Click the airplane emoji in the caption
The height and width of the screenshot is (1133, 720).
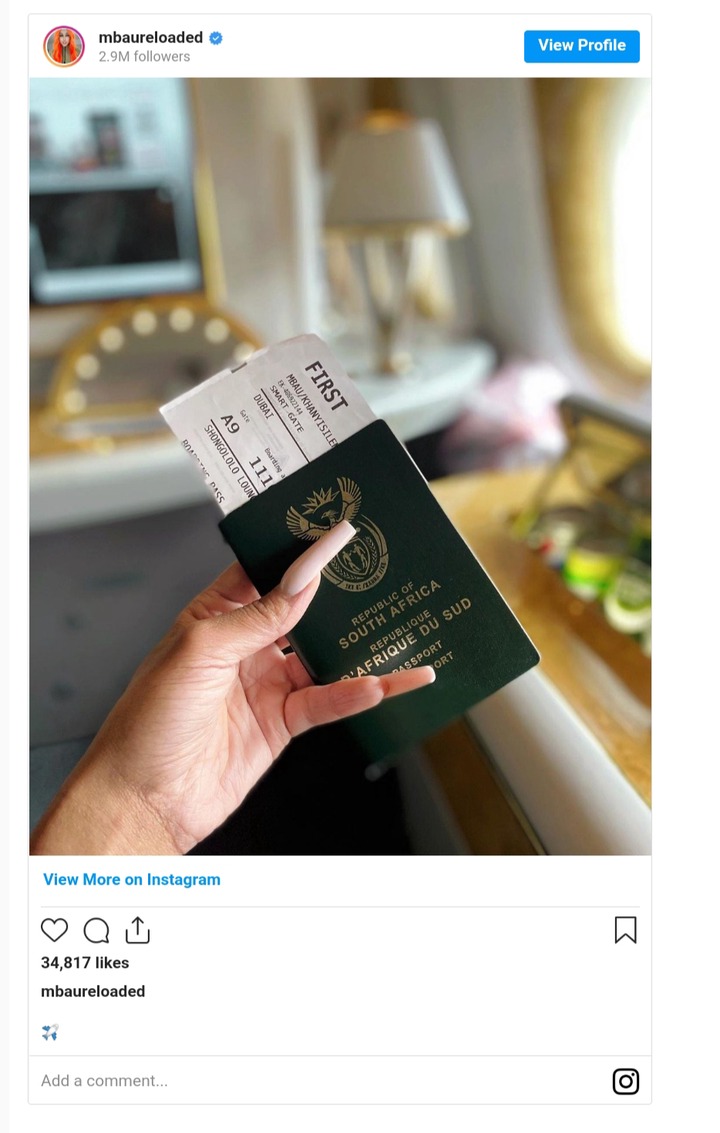[50, 1032]
